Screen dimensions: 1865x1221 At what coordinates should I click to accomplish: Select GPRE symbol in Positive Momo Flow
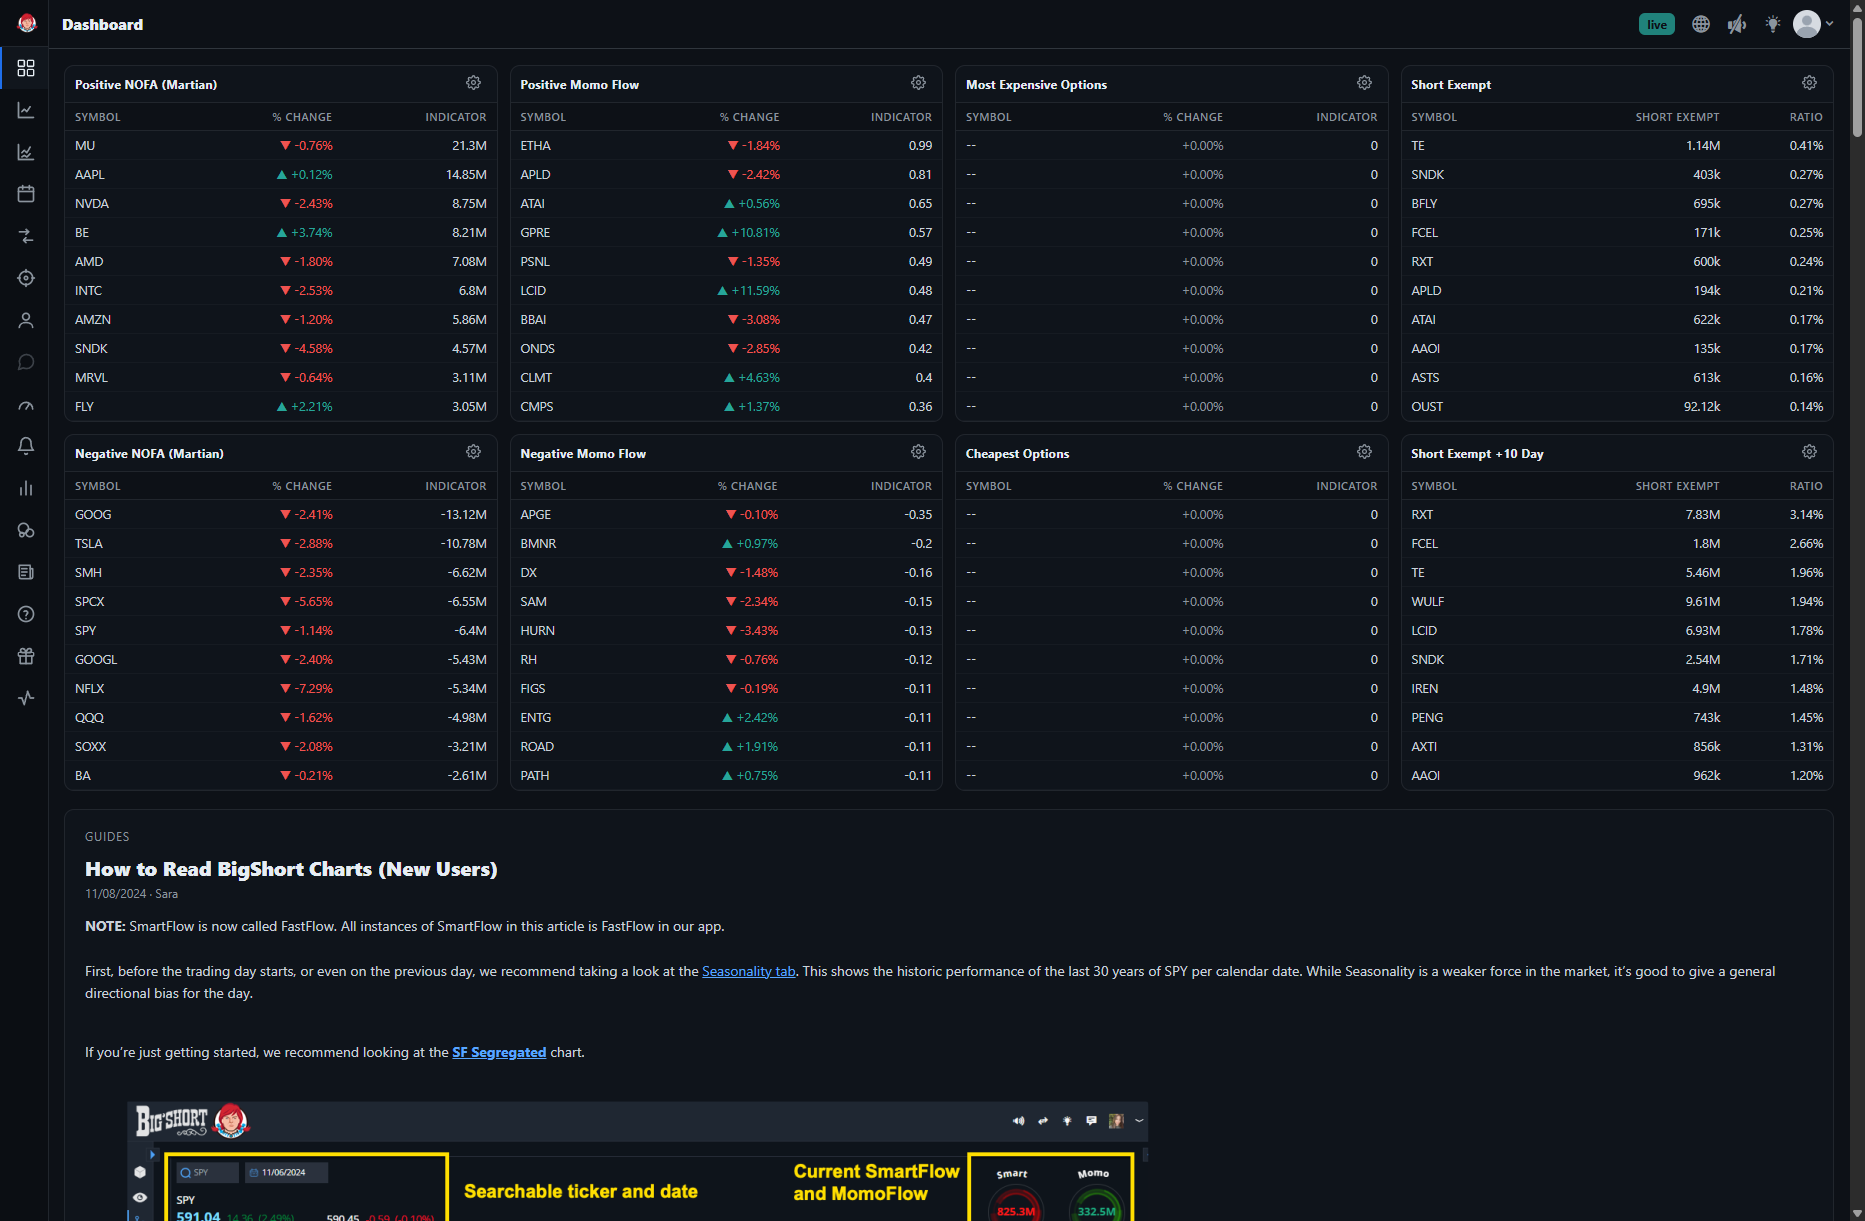pyautogui.click(x=535, y=232)
